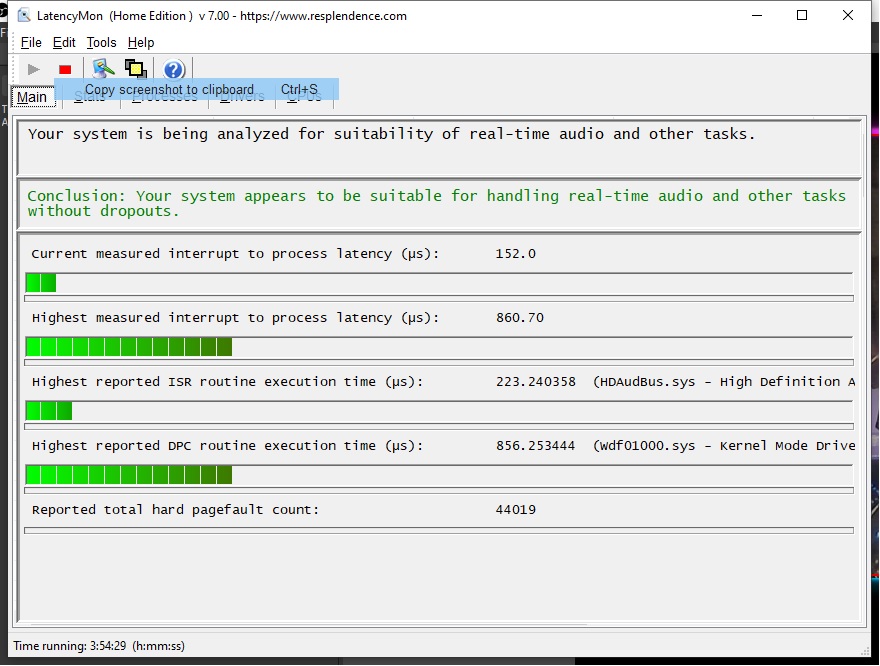Screen dimensions: 880x666
Task: Click the green Conclusion text
Action: tap(437, 203)
